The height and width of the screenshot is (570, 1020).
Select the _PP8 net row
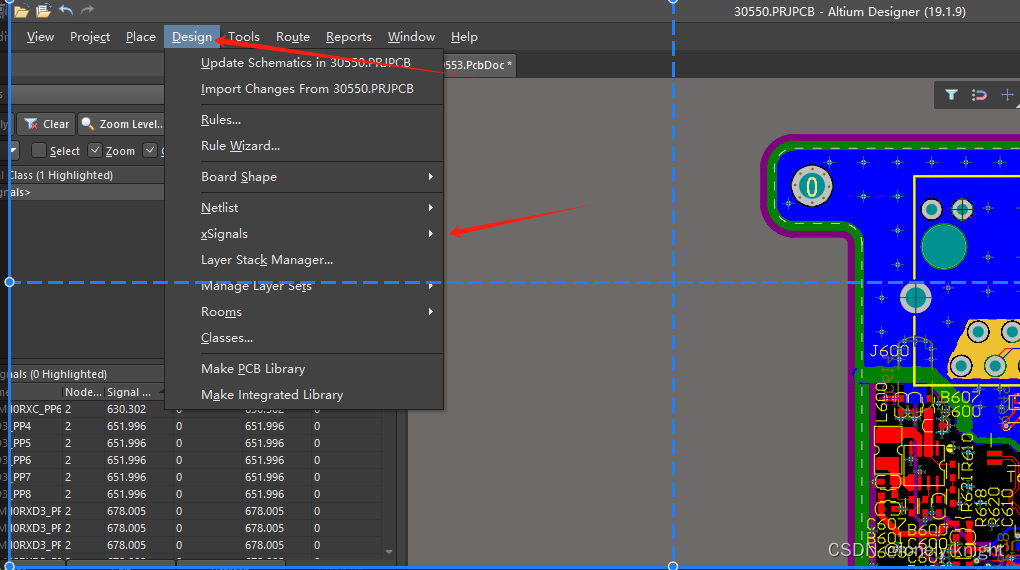tap(191, 494)
